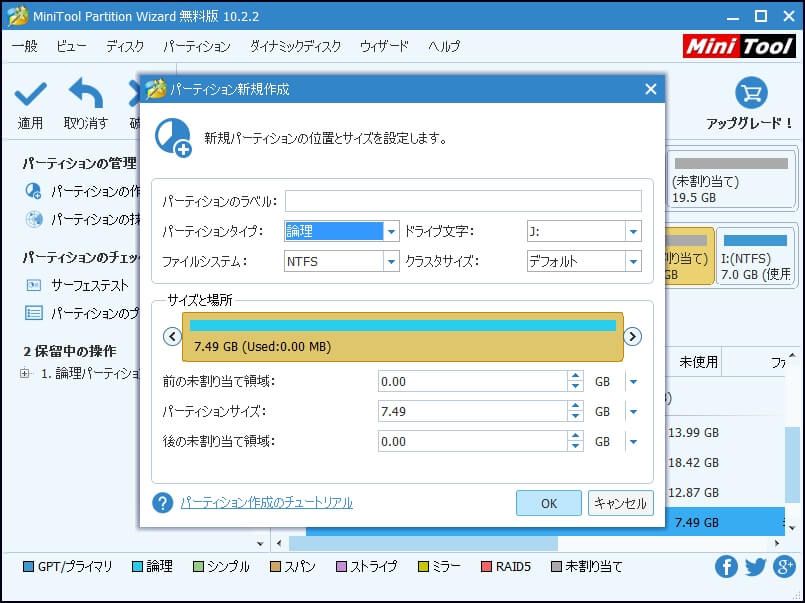Select the row showing 12.87 GB
Screen dimensions: 805x603
tap(725, 493)
